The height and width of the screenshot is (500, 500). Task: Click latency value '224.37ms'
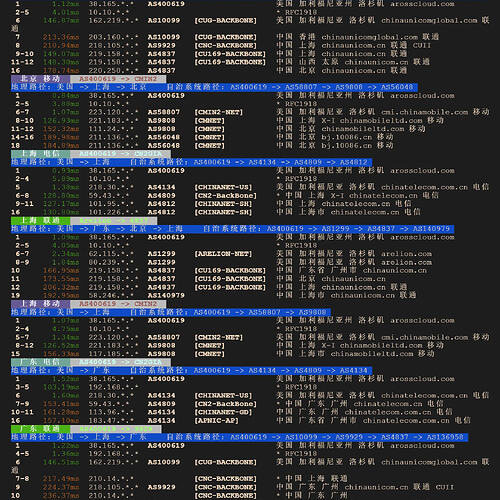click(x=61, y=487)
